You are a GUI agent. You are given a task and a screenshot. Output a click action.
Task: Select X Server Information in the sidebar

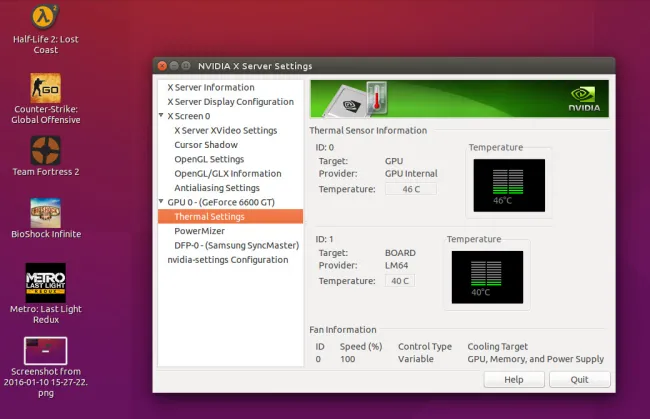(211, 87)
